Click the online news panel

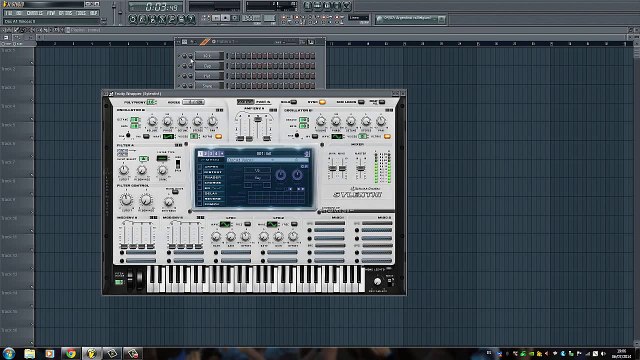(410, 19)
